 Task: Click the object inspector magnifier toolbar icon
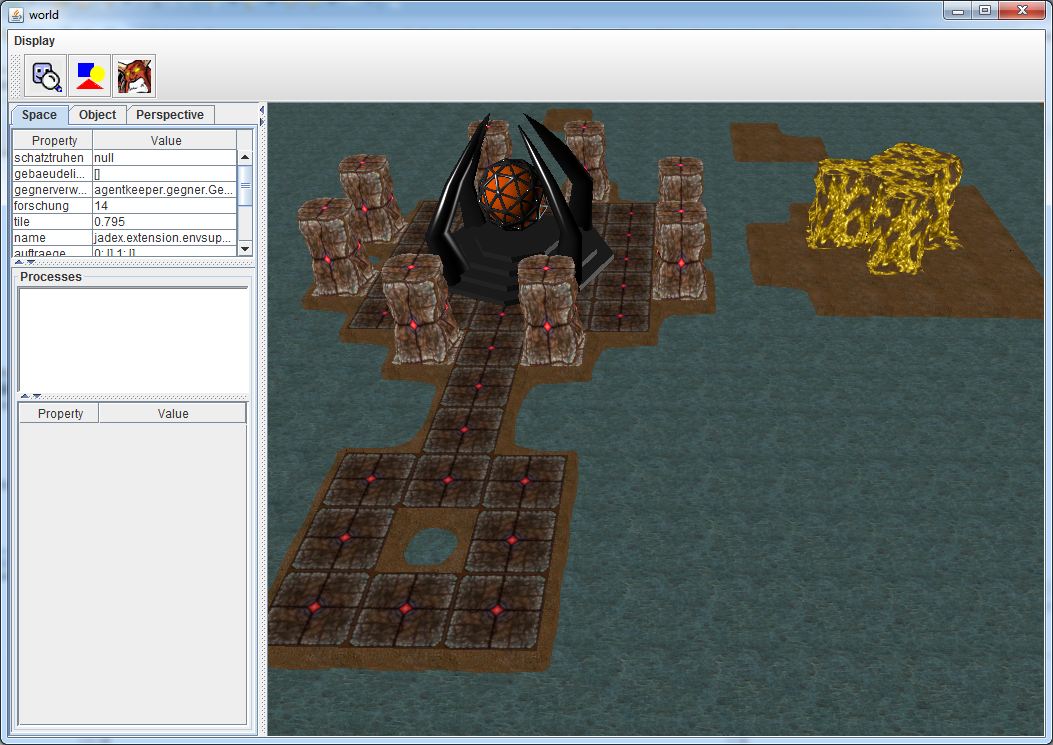(x=45, y=76)
